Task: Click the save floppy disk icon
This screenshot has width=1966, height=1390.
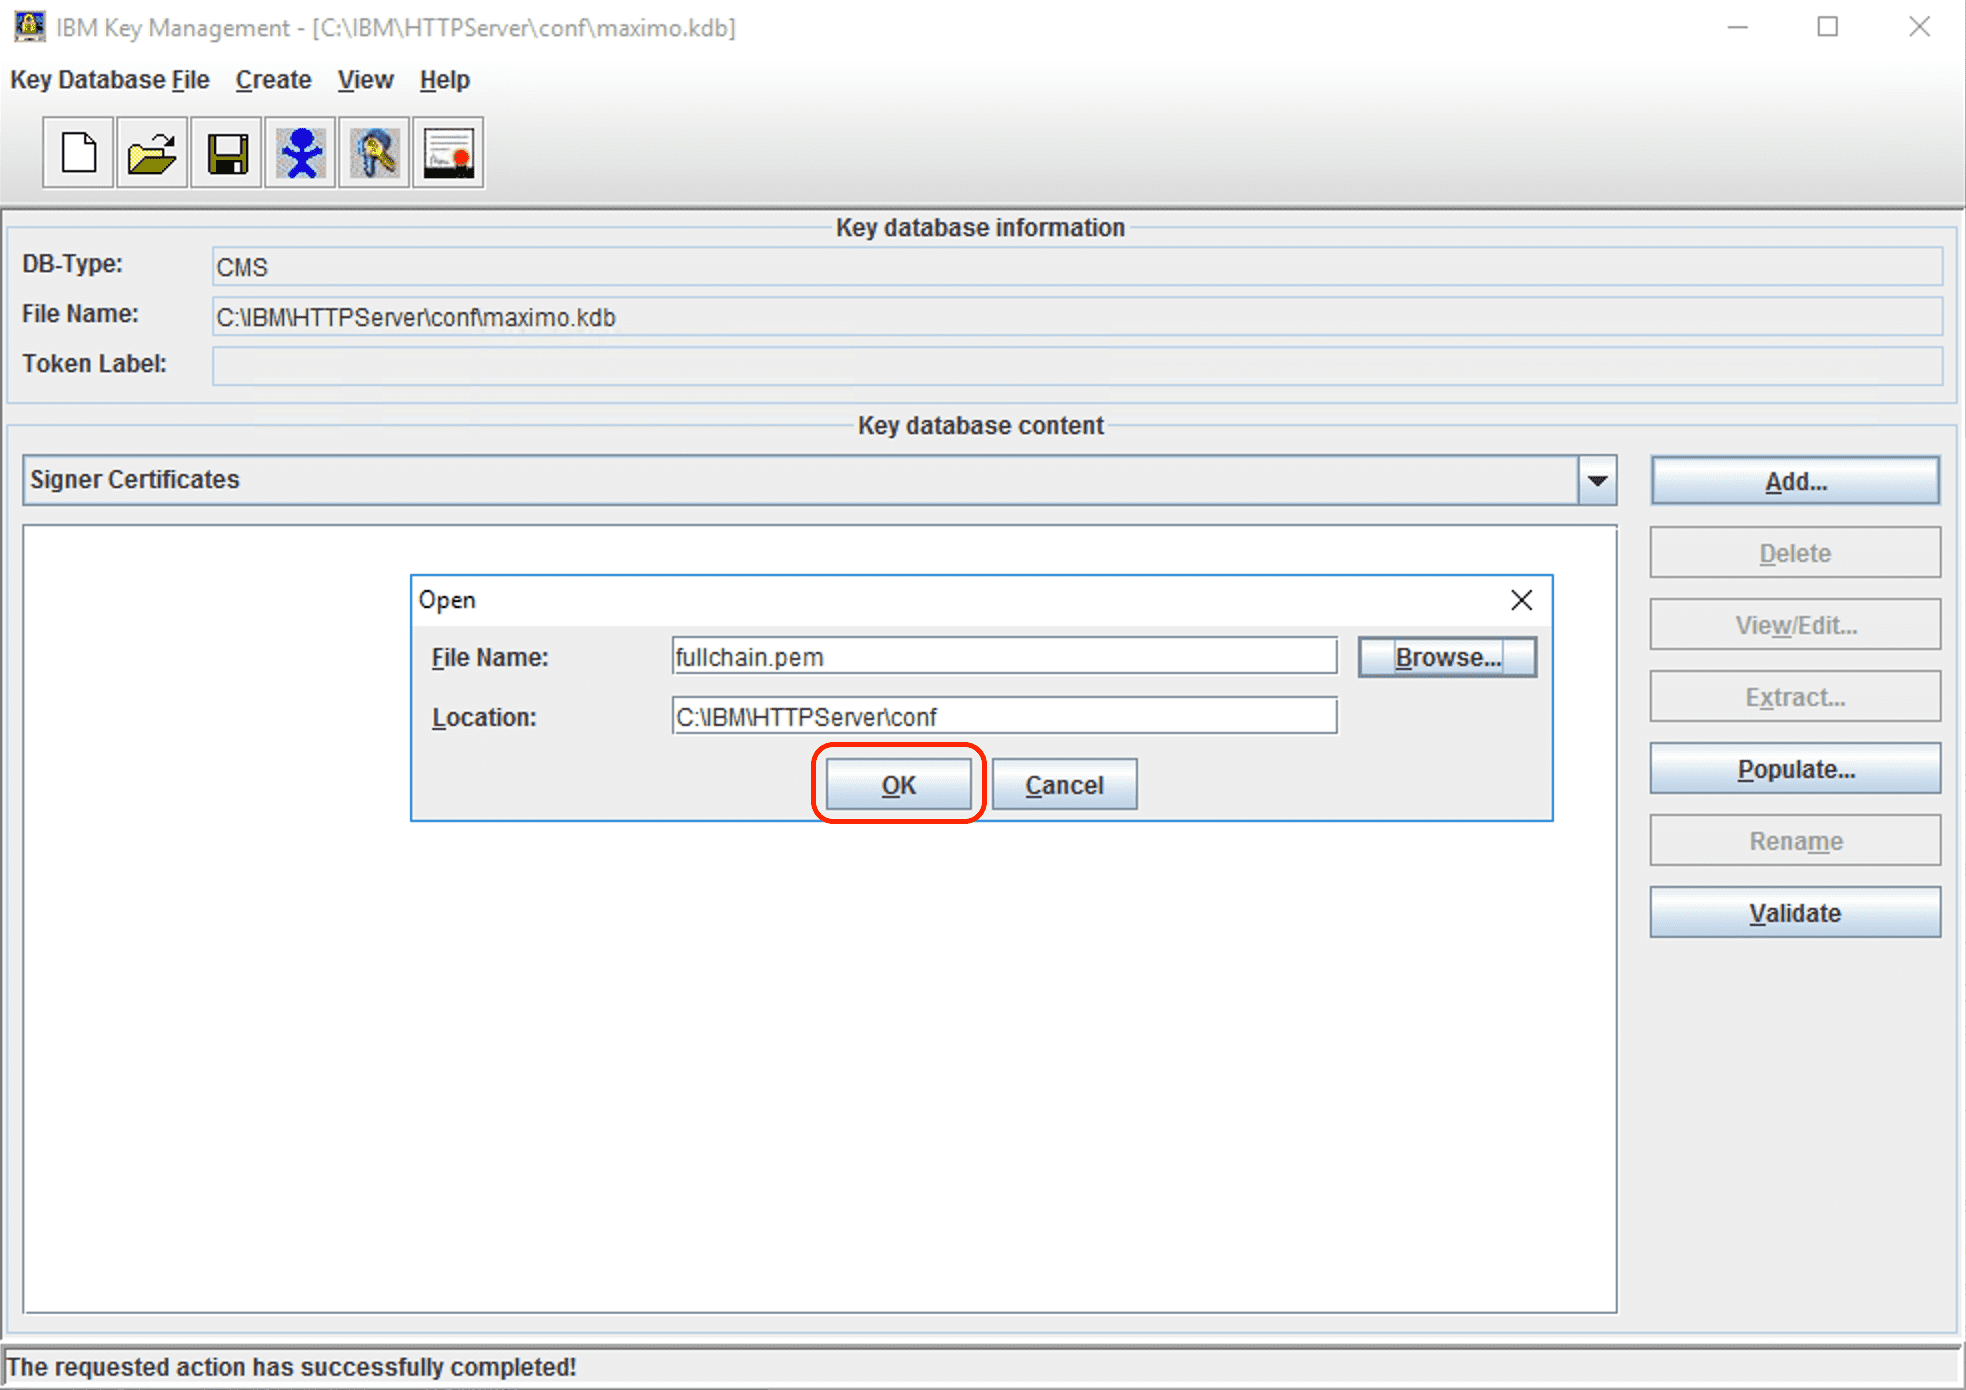Action: pyautogui.click(x=227, y=153)
